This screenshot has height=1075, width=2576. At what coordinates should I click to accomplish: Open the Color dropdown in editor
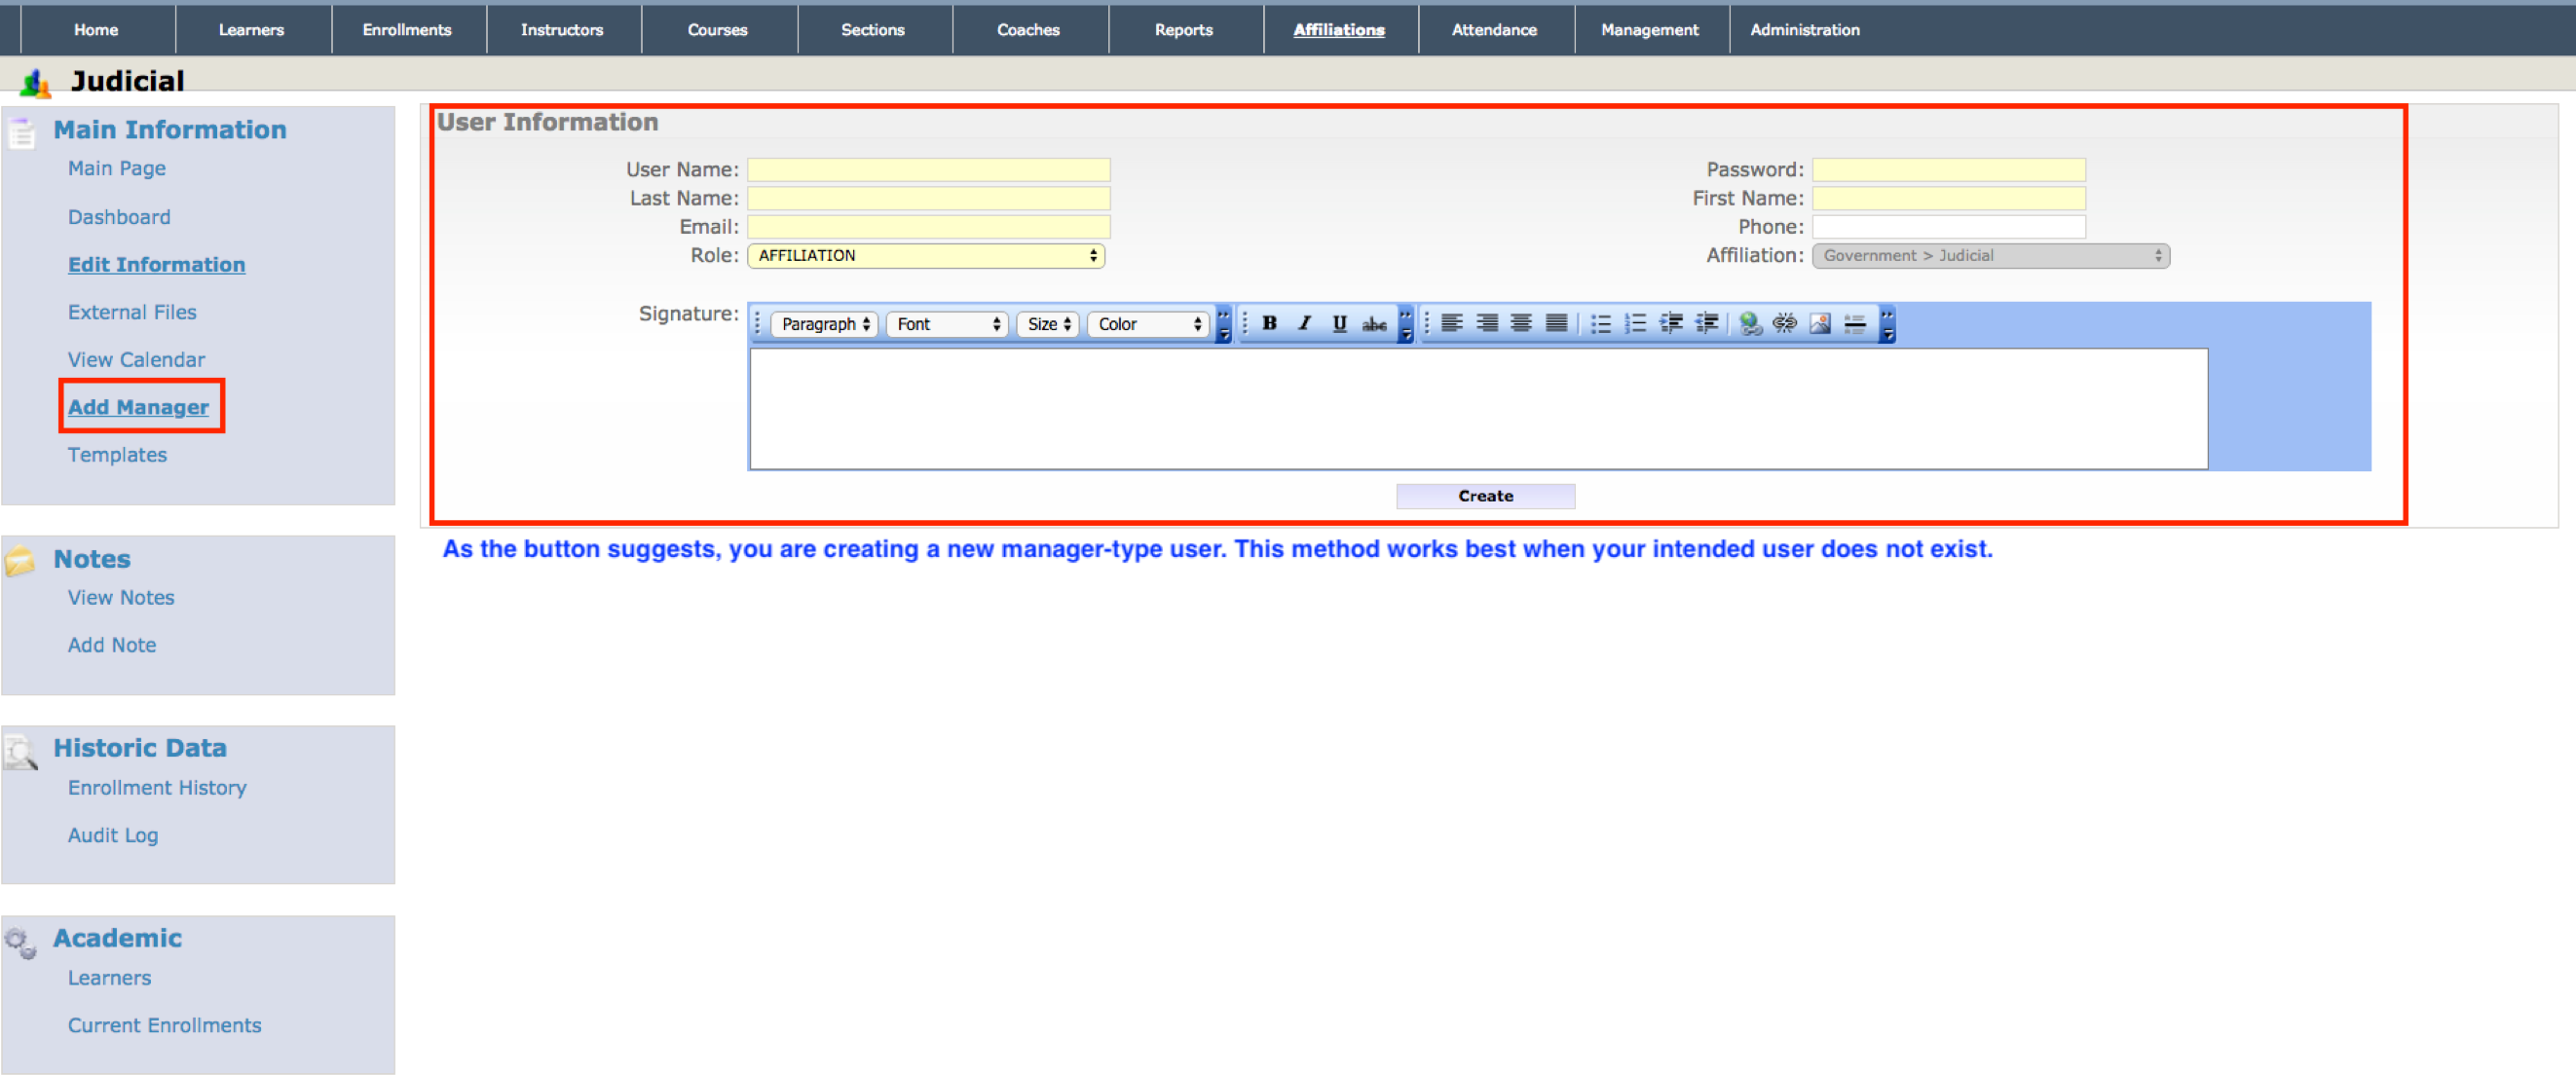(x=1148, y=324)
